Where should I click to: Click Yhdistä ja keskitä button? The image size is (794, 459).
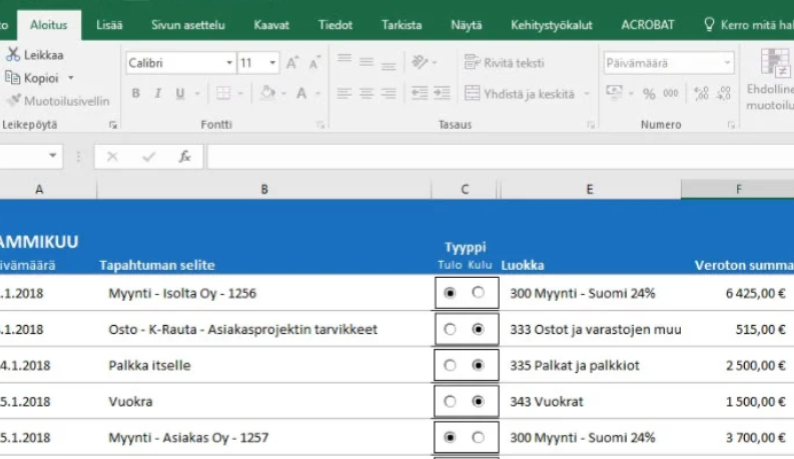coord(520,94)
